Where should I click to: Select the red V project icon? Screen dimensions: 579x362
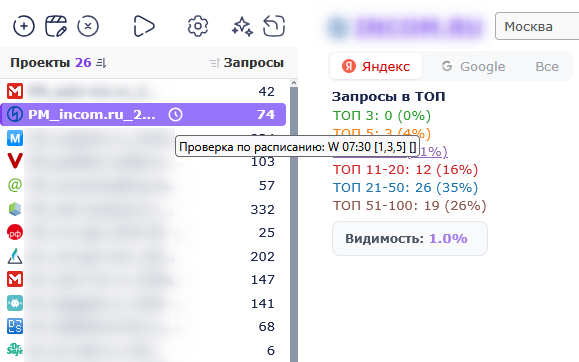[15, 161]
